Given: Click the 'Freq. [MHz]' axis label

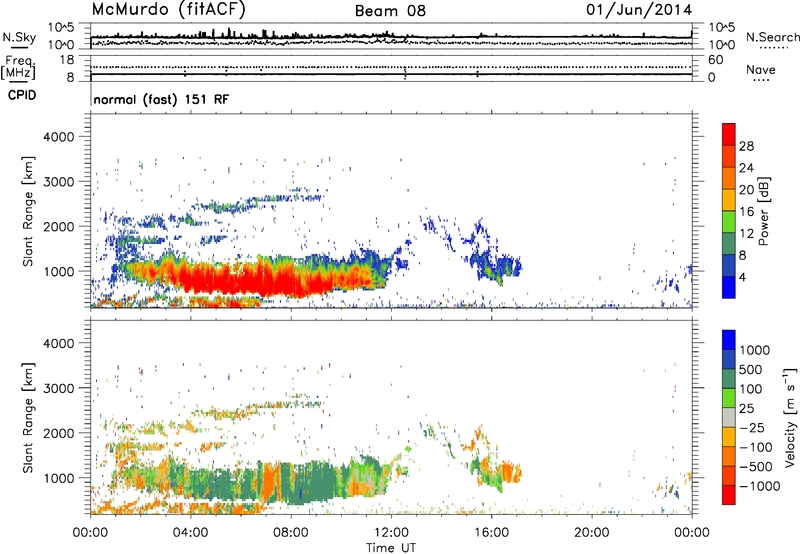Looking at the screenshot, I should [x=18, y=68].
